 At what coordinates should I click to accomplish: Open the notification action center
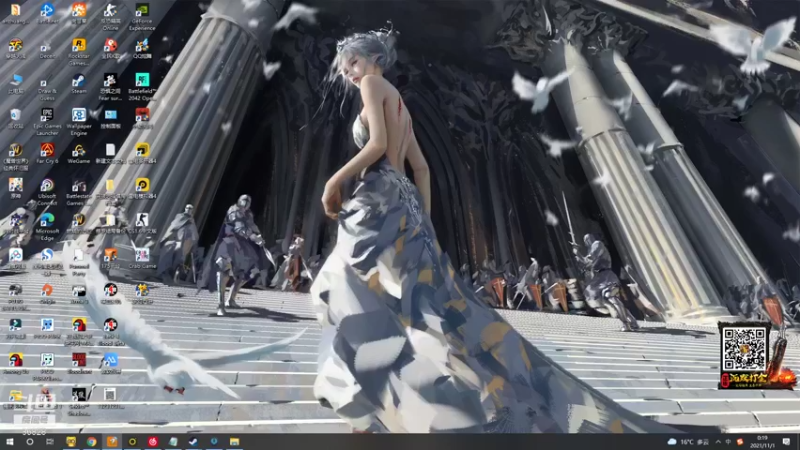click(786, 442)
